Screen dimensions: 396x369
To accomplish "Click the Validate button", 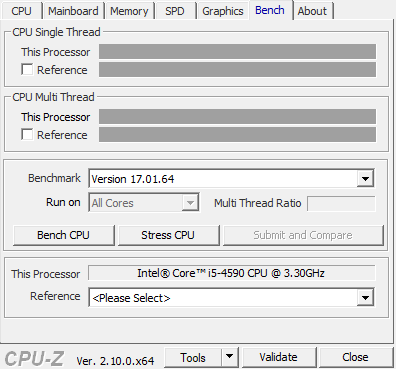I will pos(278,357).
